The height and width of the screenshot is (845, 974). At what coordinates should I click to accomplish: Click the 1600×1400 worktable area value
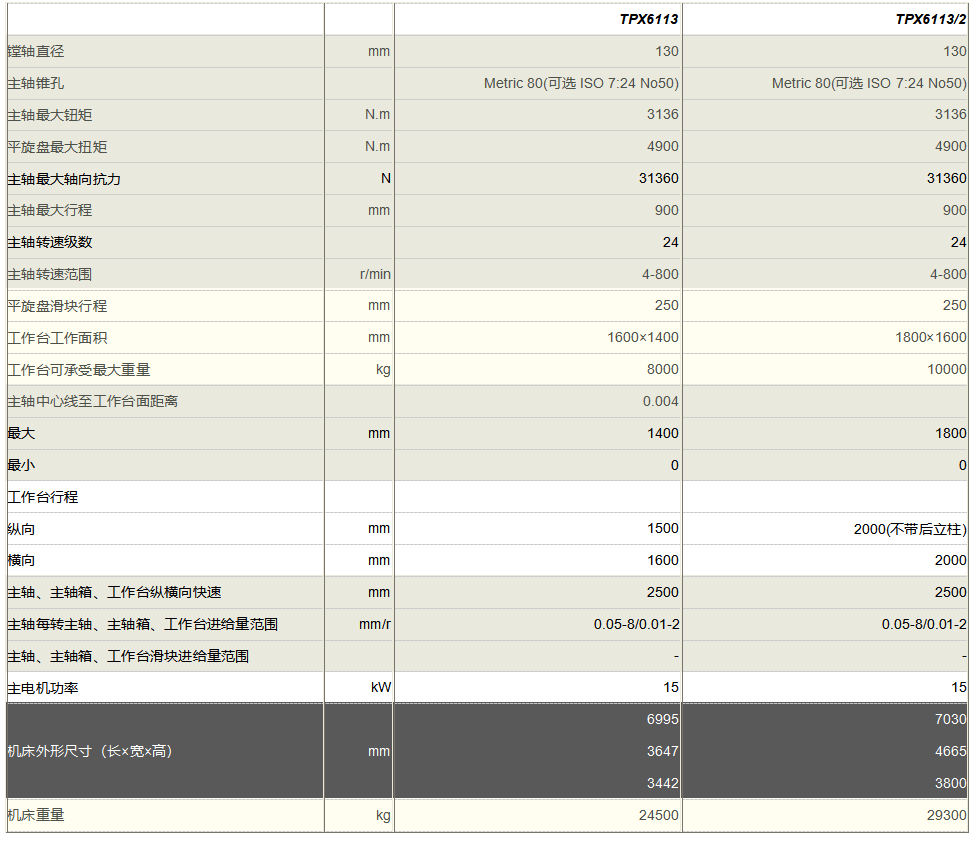(642, 338)
